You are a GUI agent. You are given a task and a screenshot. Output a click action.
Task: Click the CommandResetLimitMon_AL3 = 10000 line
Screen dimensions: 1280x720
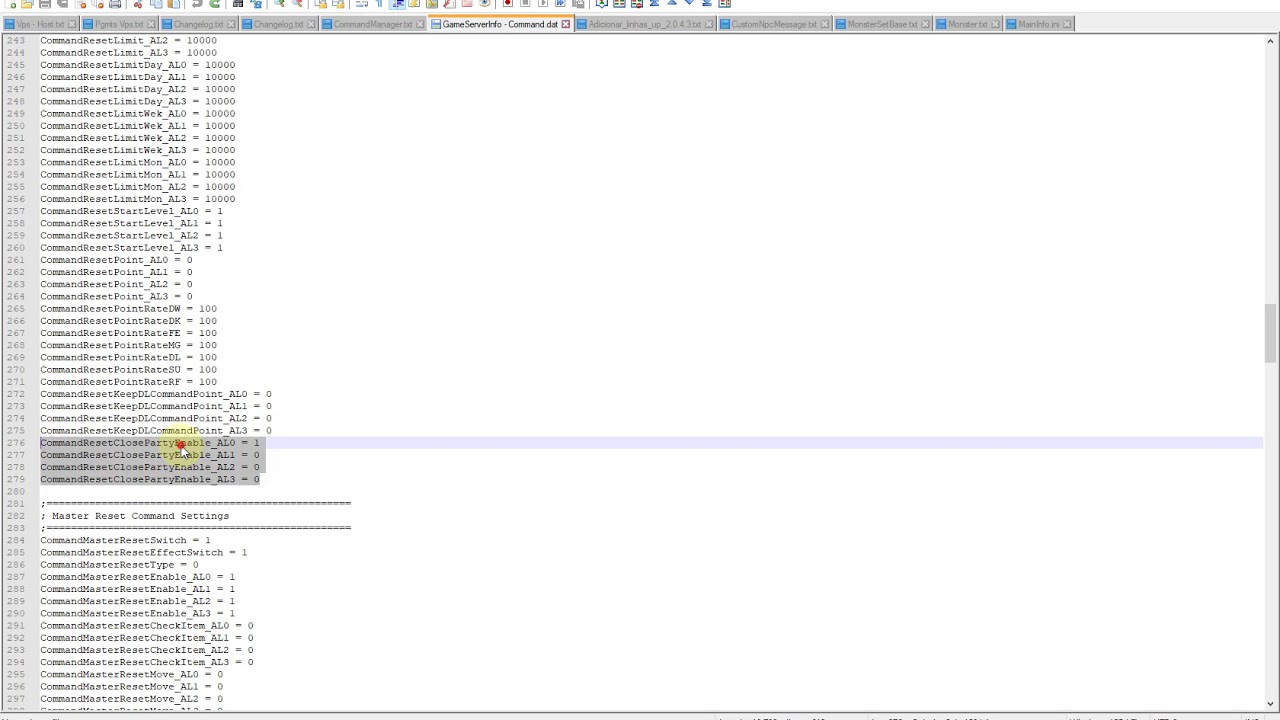click(x=137, y=199)
